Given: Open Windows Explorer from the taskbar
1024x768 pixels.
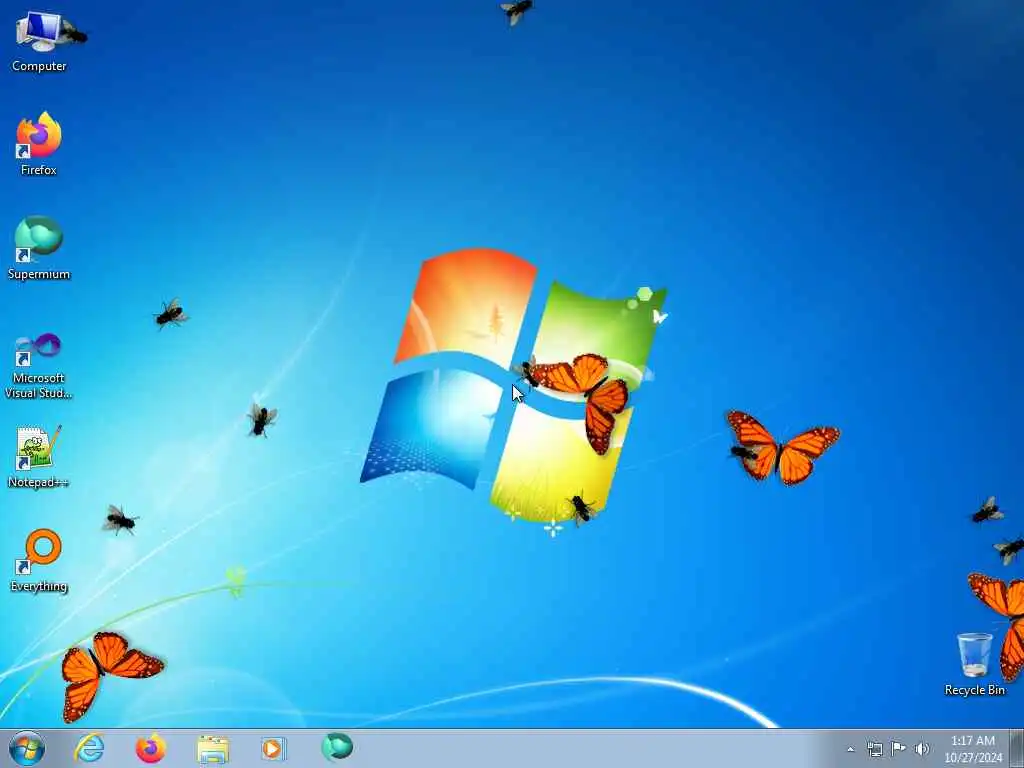Looking at the screenshot, I should pos(213,749).
